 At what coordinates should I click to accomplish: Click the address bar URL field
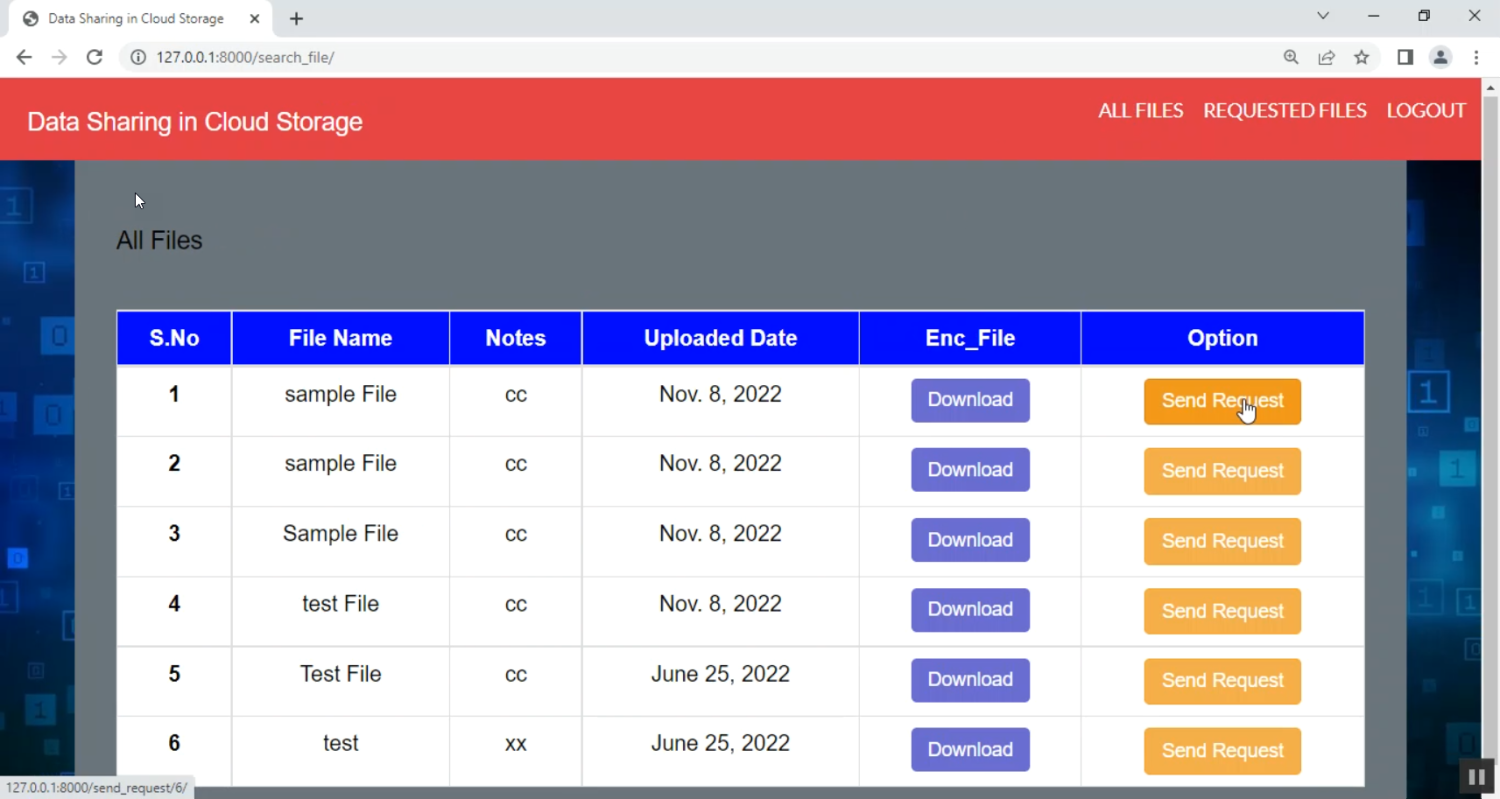(700, 57)
